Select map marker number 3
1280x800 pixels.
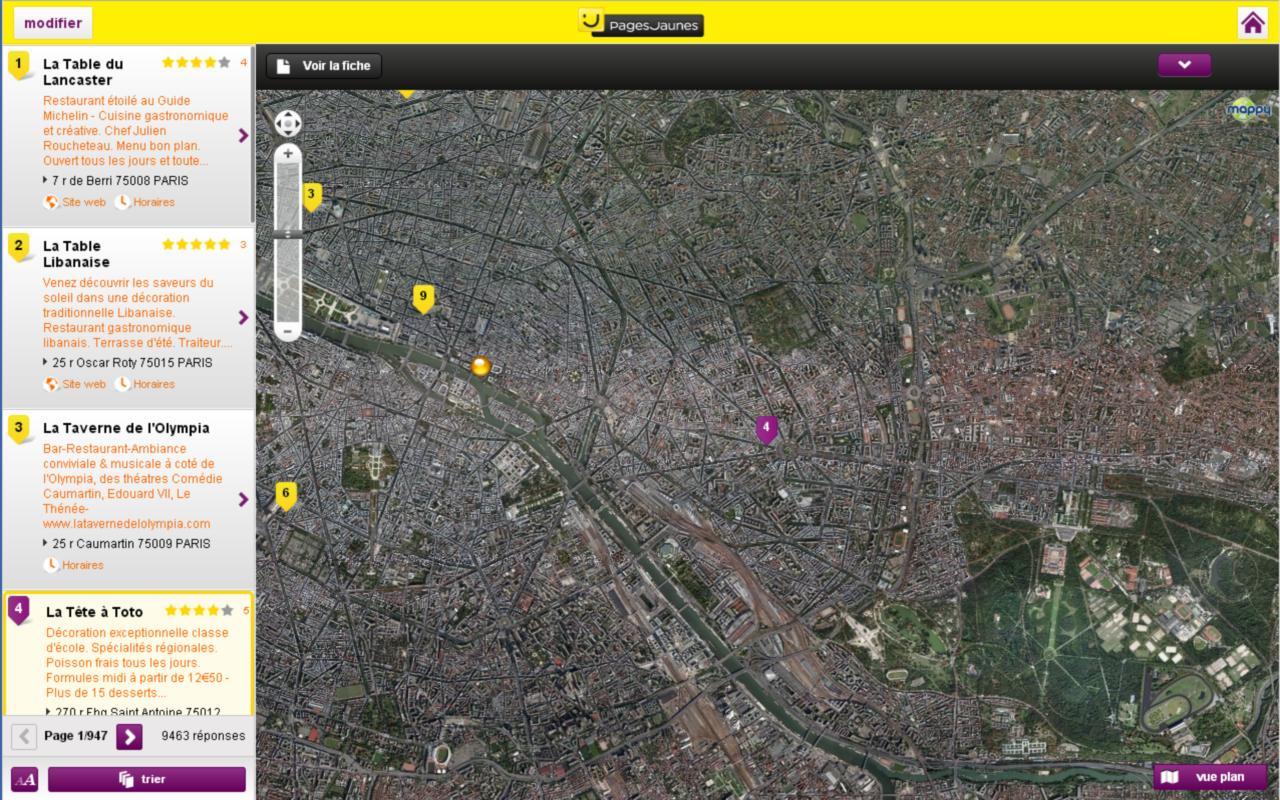pos(312,196)
